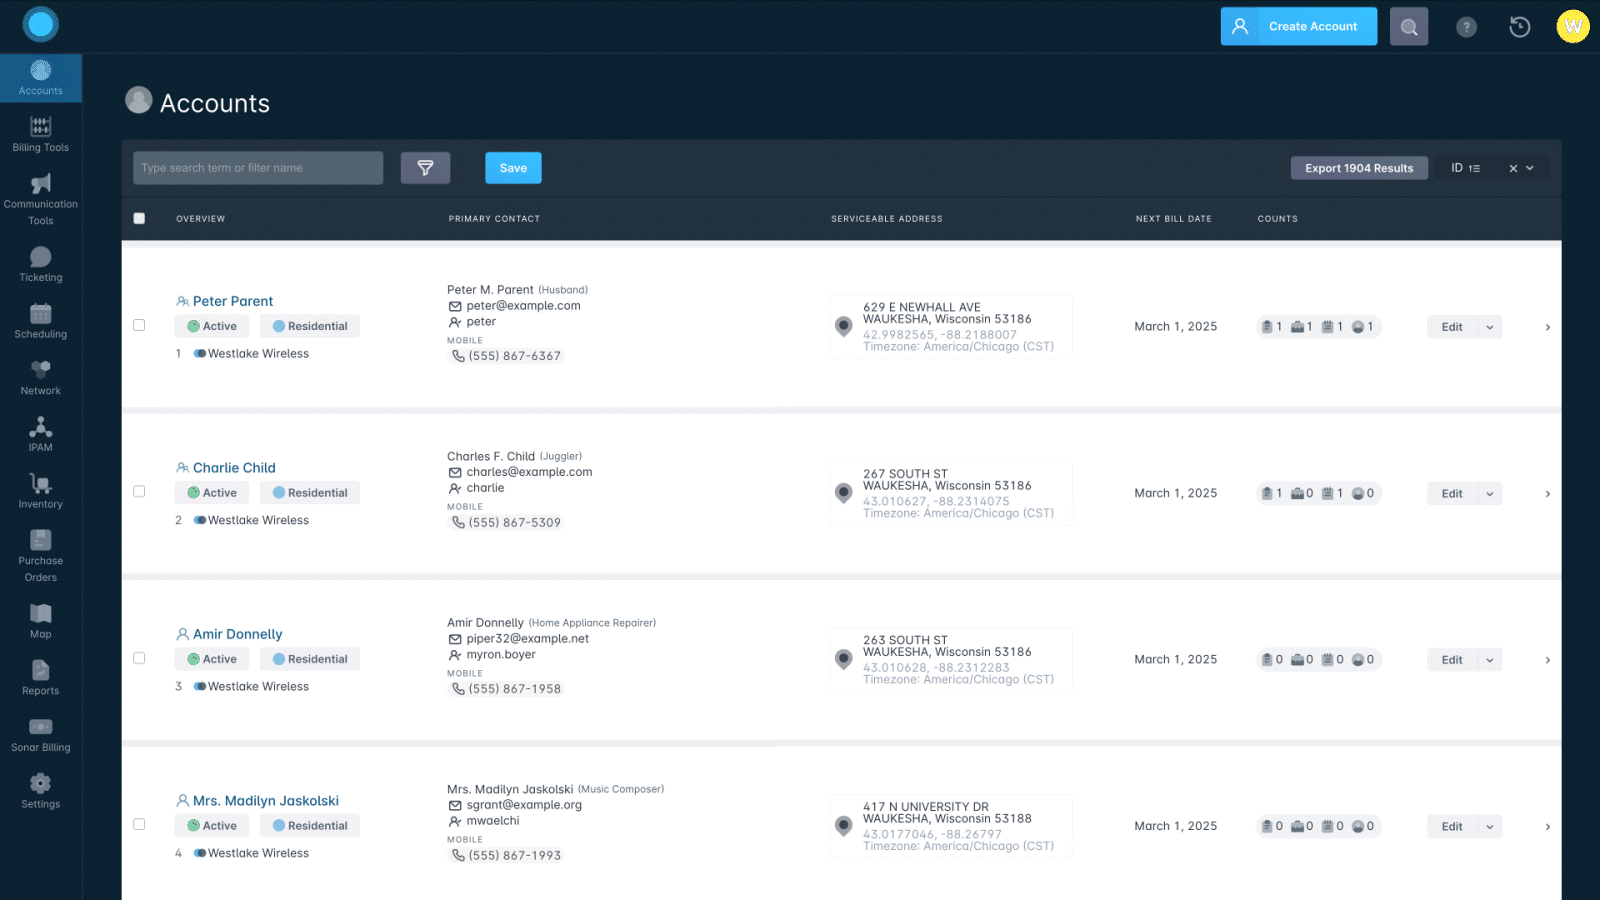
Task: Open global search from the top bar
Action: pyautogui.click(x=1409, y=26)
